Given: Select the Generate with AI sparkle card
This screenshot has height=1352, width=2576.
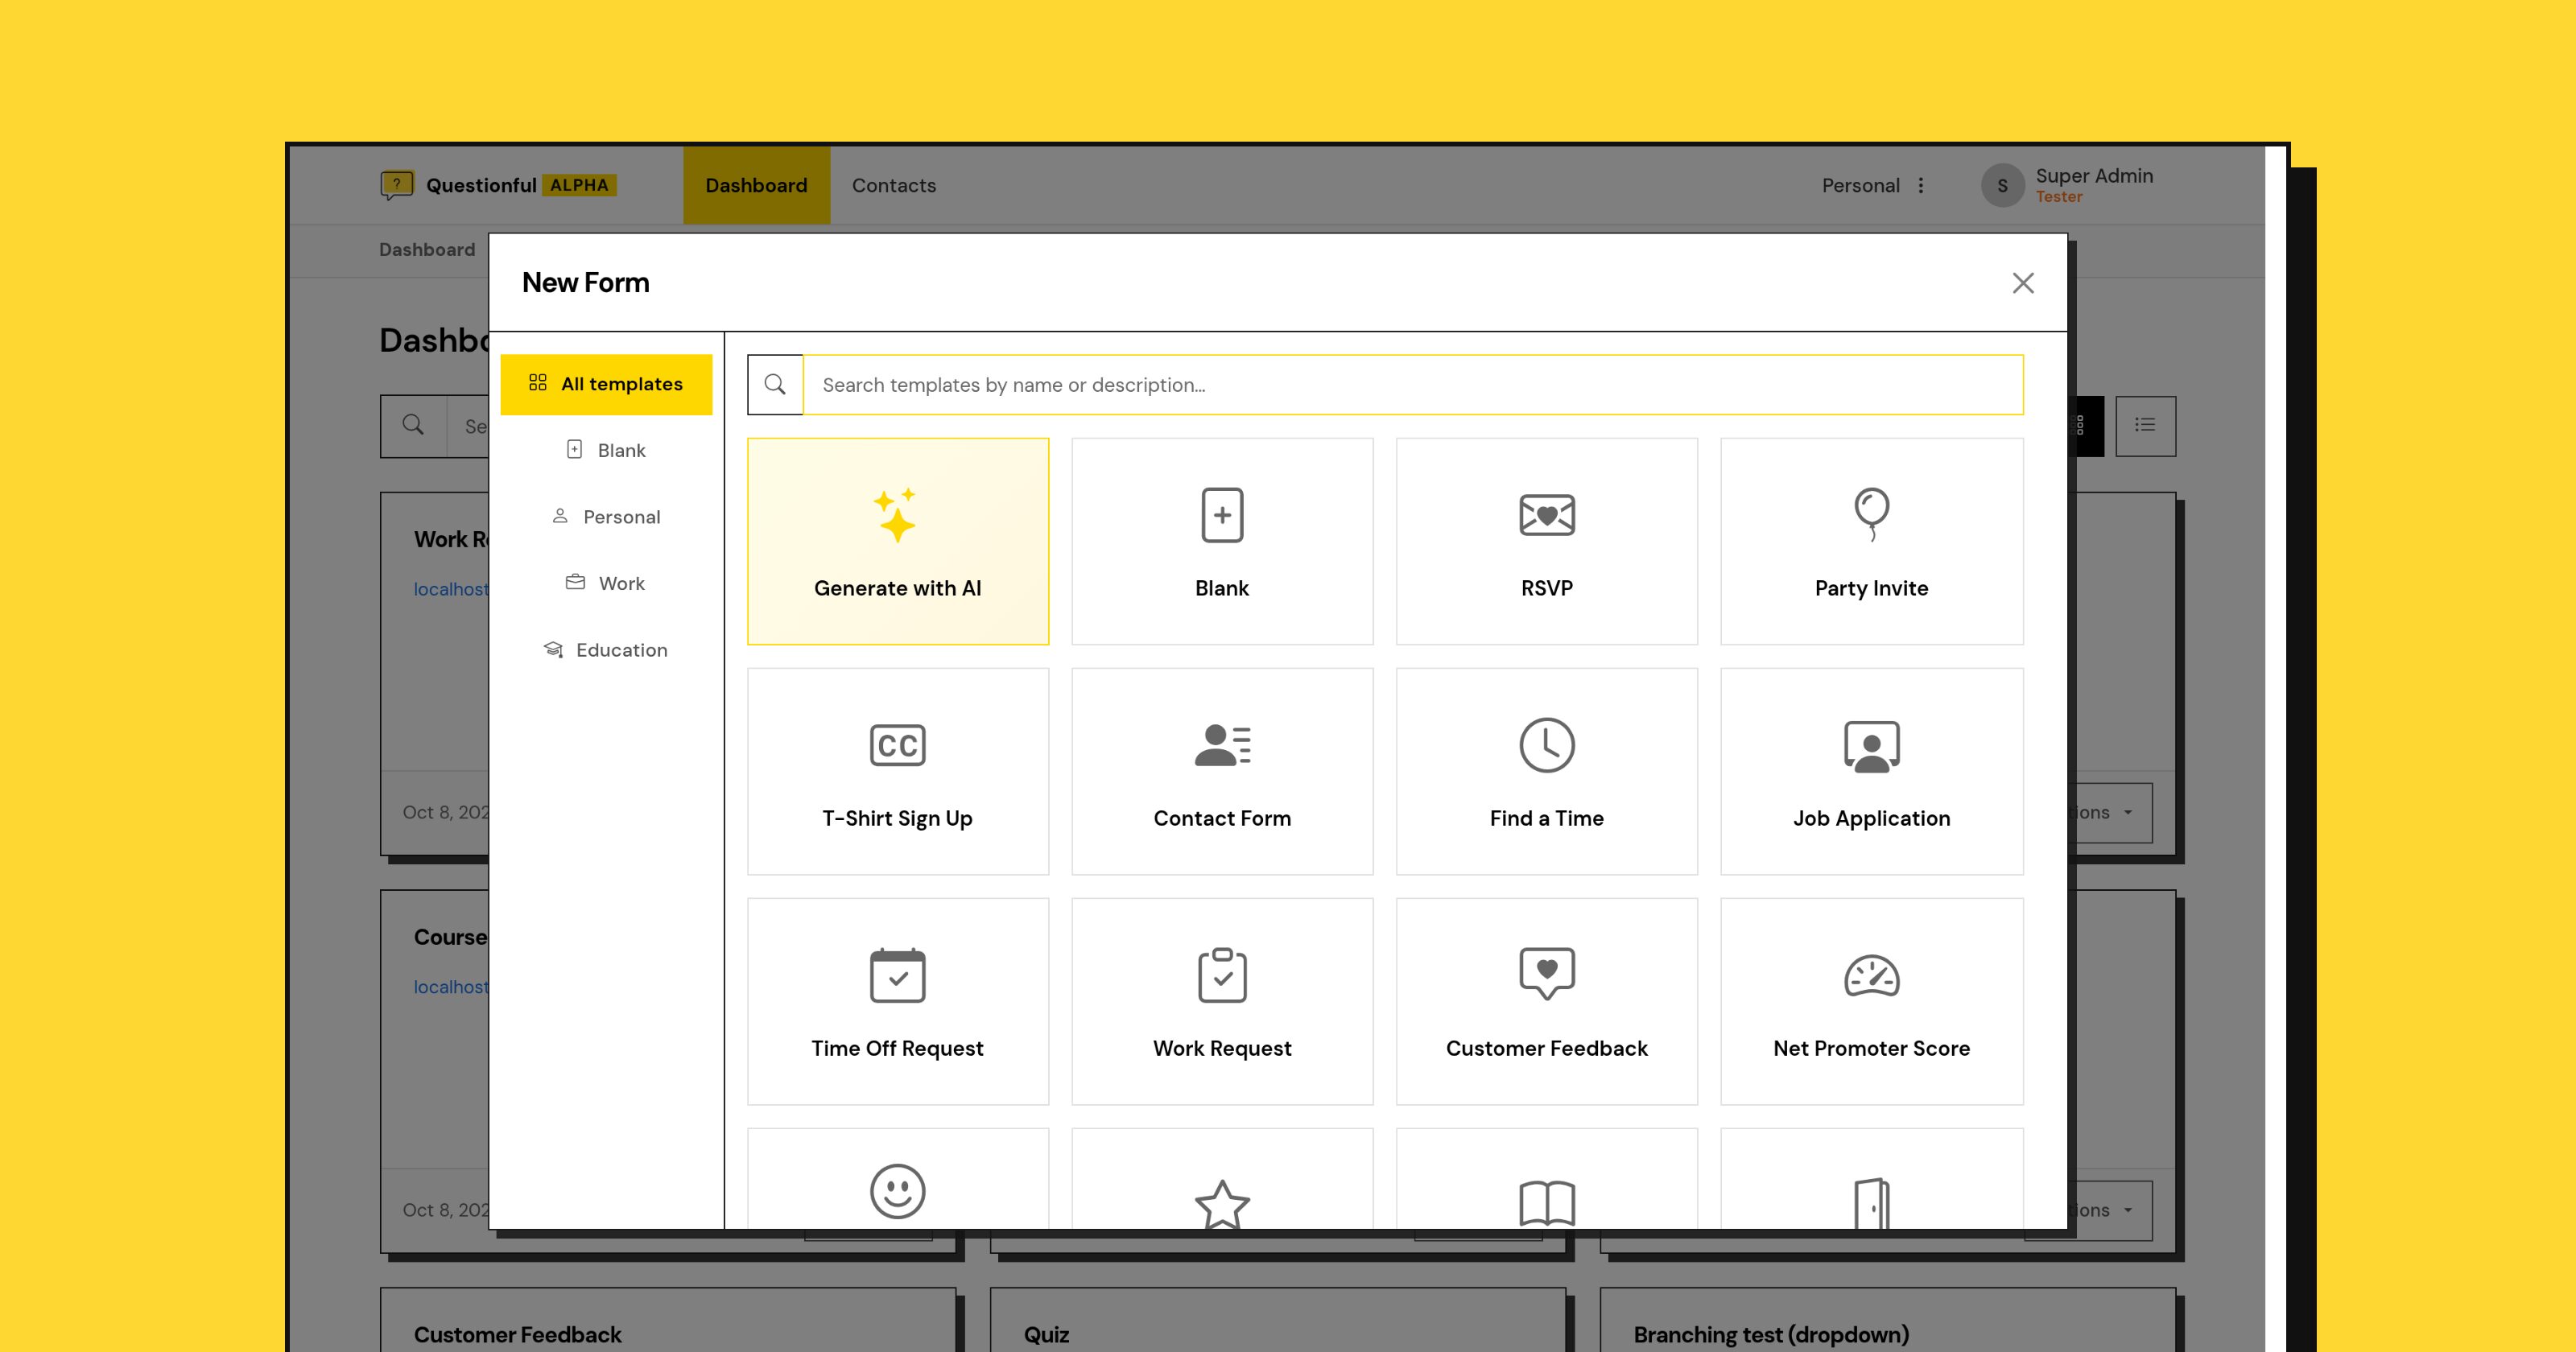Looking at the screenshot, I should point(897,541).
